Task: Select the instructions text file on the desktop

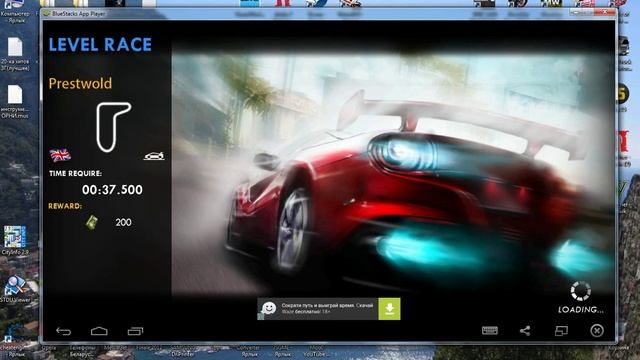Action: pyautogui.click(x=15, y=101)
